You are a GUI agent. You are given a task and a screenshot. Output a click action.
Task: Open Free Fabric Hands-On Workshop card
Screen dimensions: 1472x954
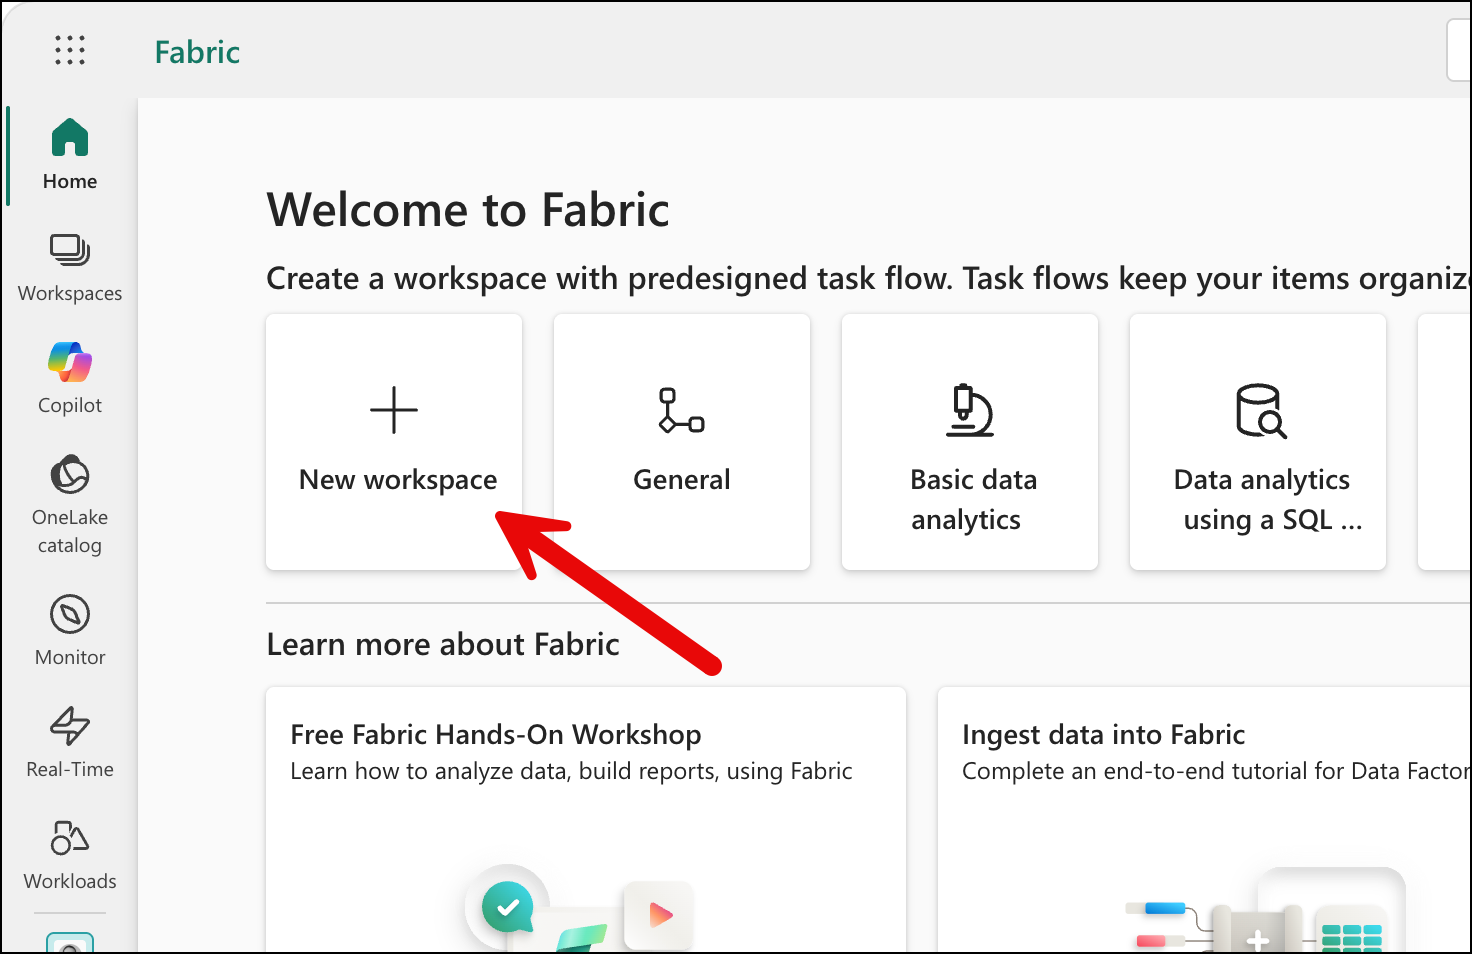(586, 820)
